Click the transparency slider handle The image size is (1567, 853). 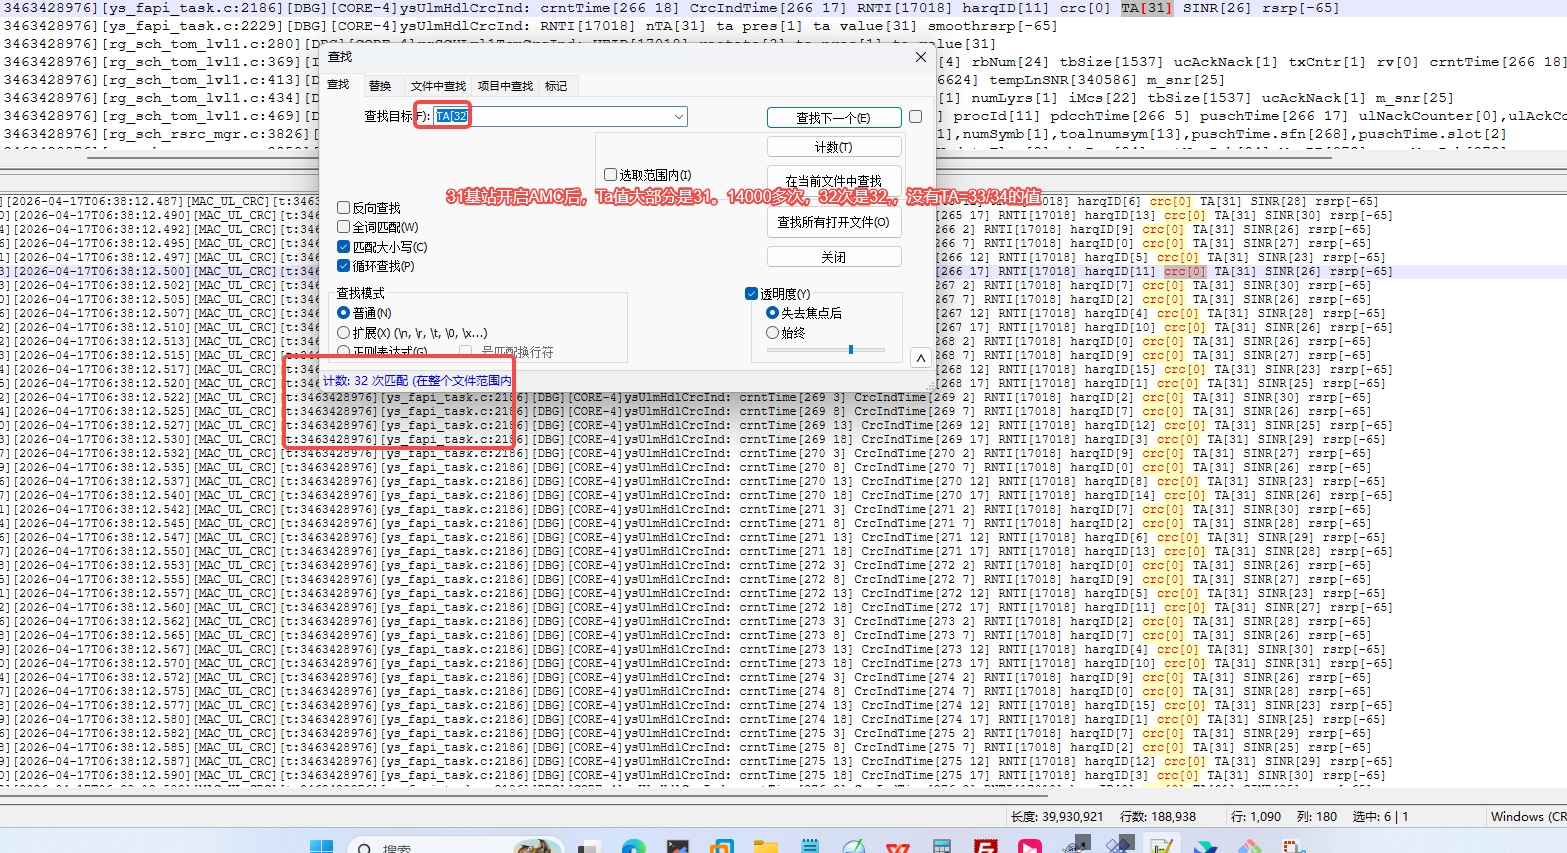point(851,350)
